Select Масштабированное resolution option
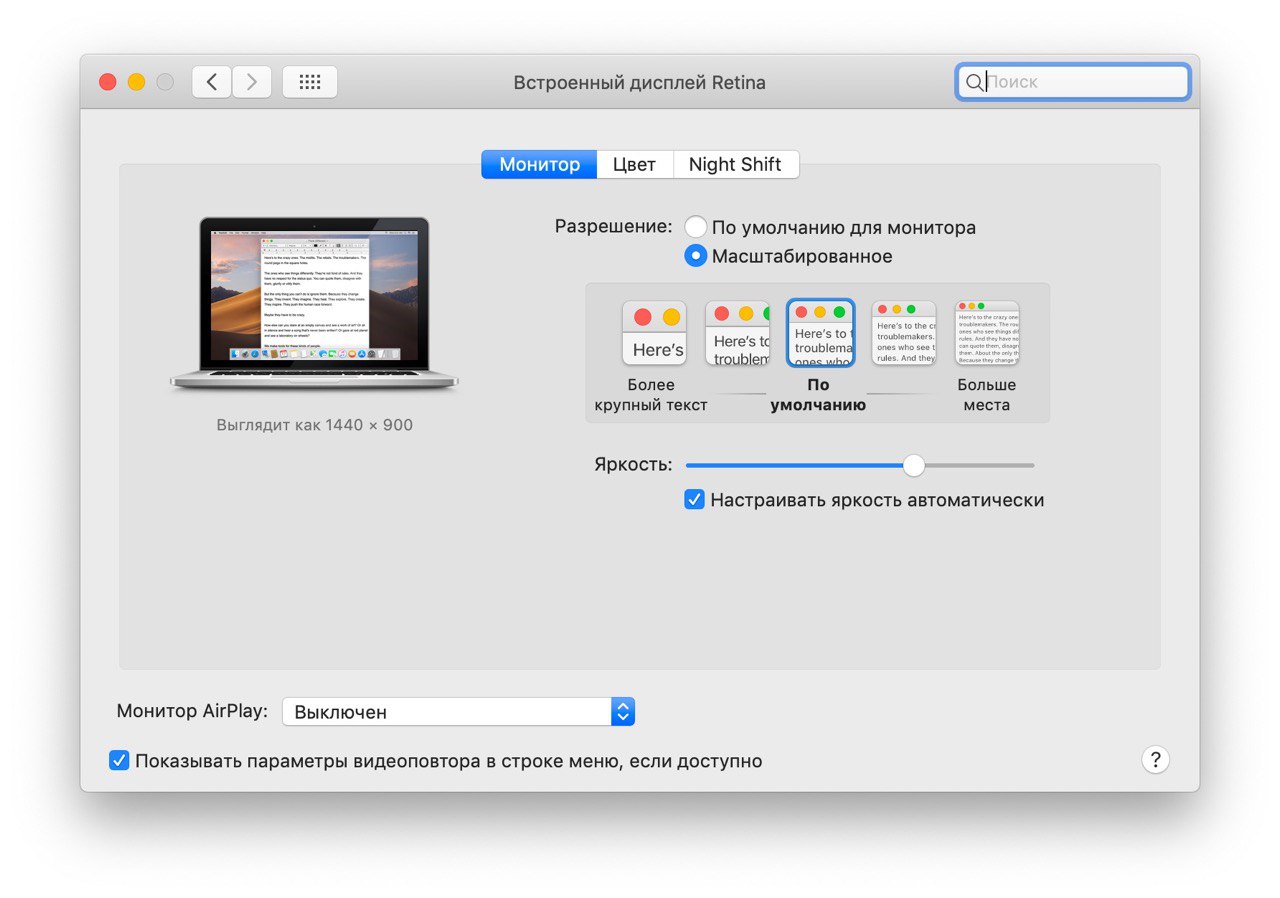The image size is (1280, 898). 695,256
